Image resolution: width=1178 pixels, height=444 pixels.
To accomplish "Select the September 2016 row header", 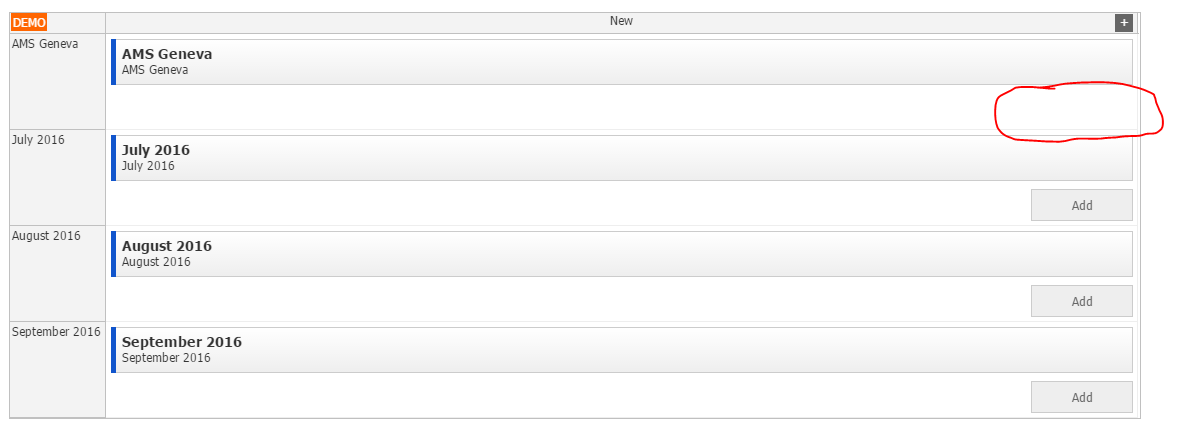I will (57, 369).
